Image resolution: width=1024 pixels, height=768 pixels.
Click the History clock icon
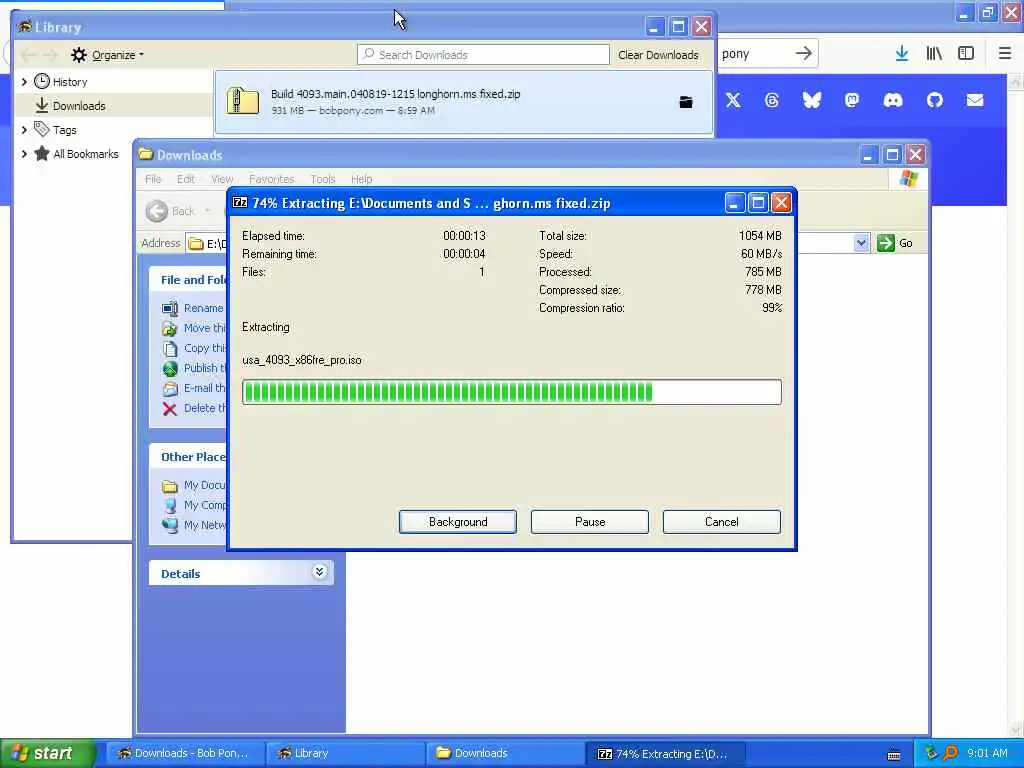[x=42, y=81]
